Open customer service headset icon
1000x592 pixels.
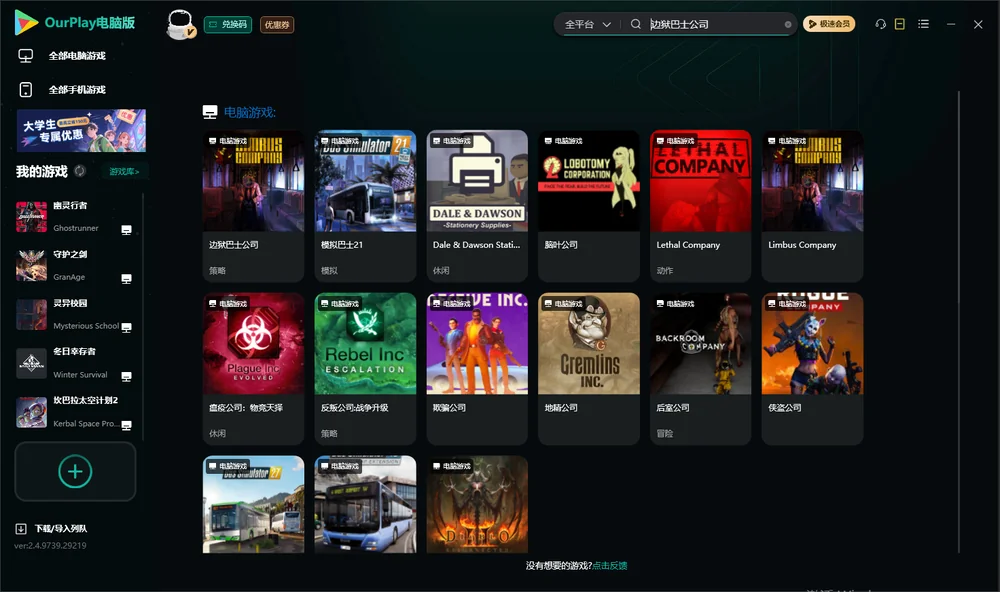tap(880, 24)
